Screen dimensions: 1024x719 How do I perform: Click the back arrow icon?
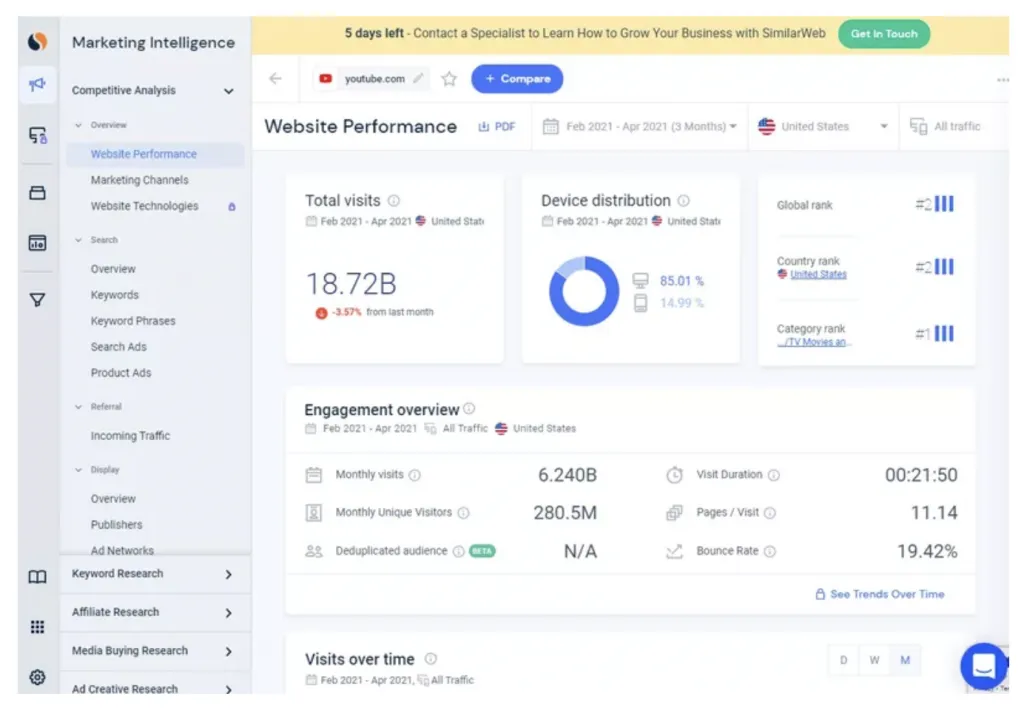click(x=276, y=79)
